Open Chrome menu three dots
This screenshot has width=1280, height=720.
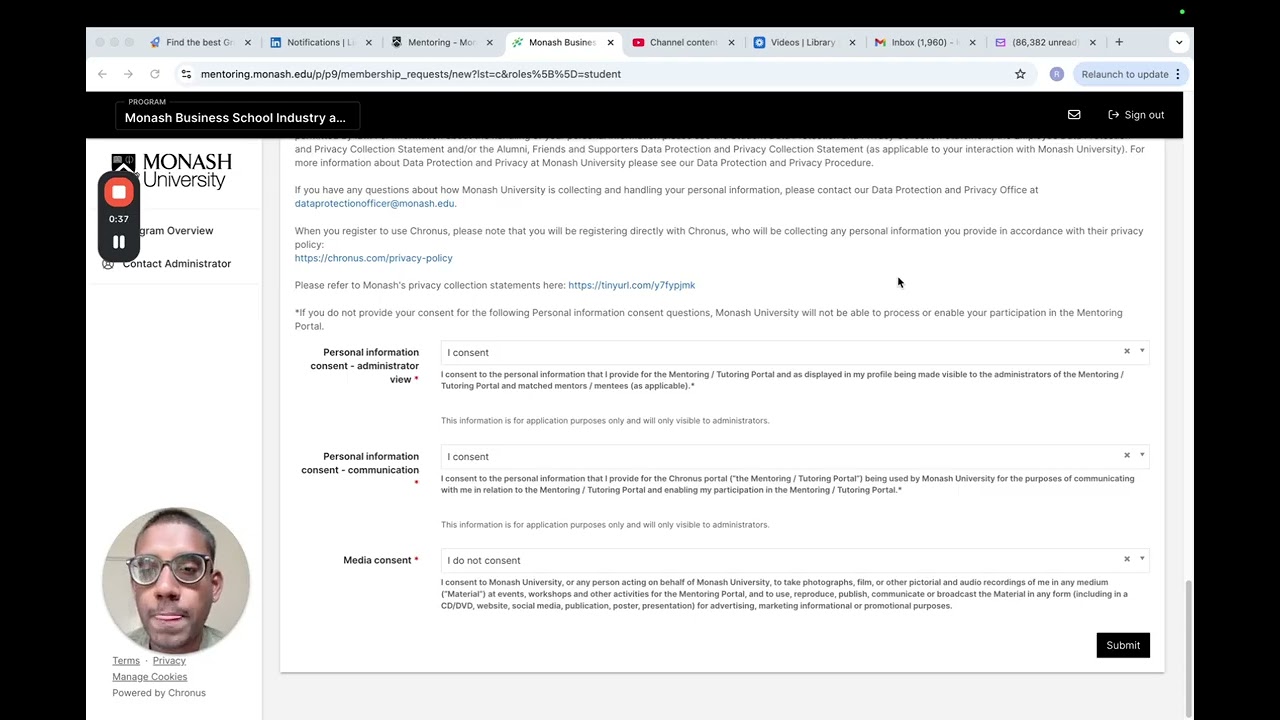1178,74
